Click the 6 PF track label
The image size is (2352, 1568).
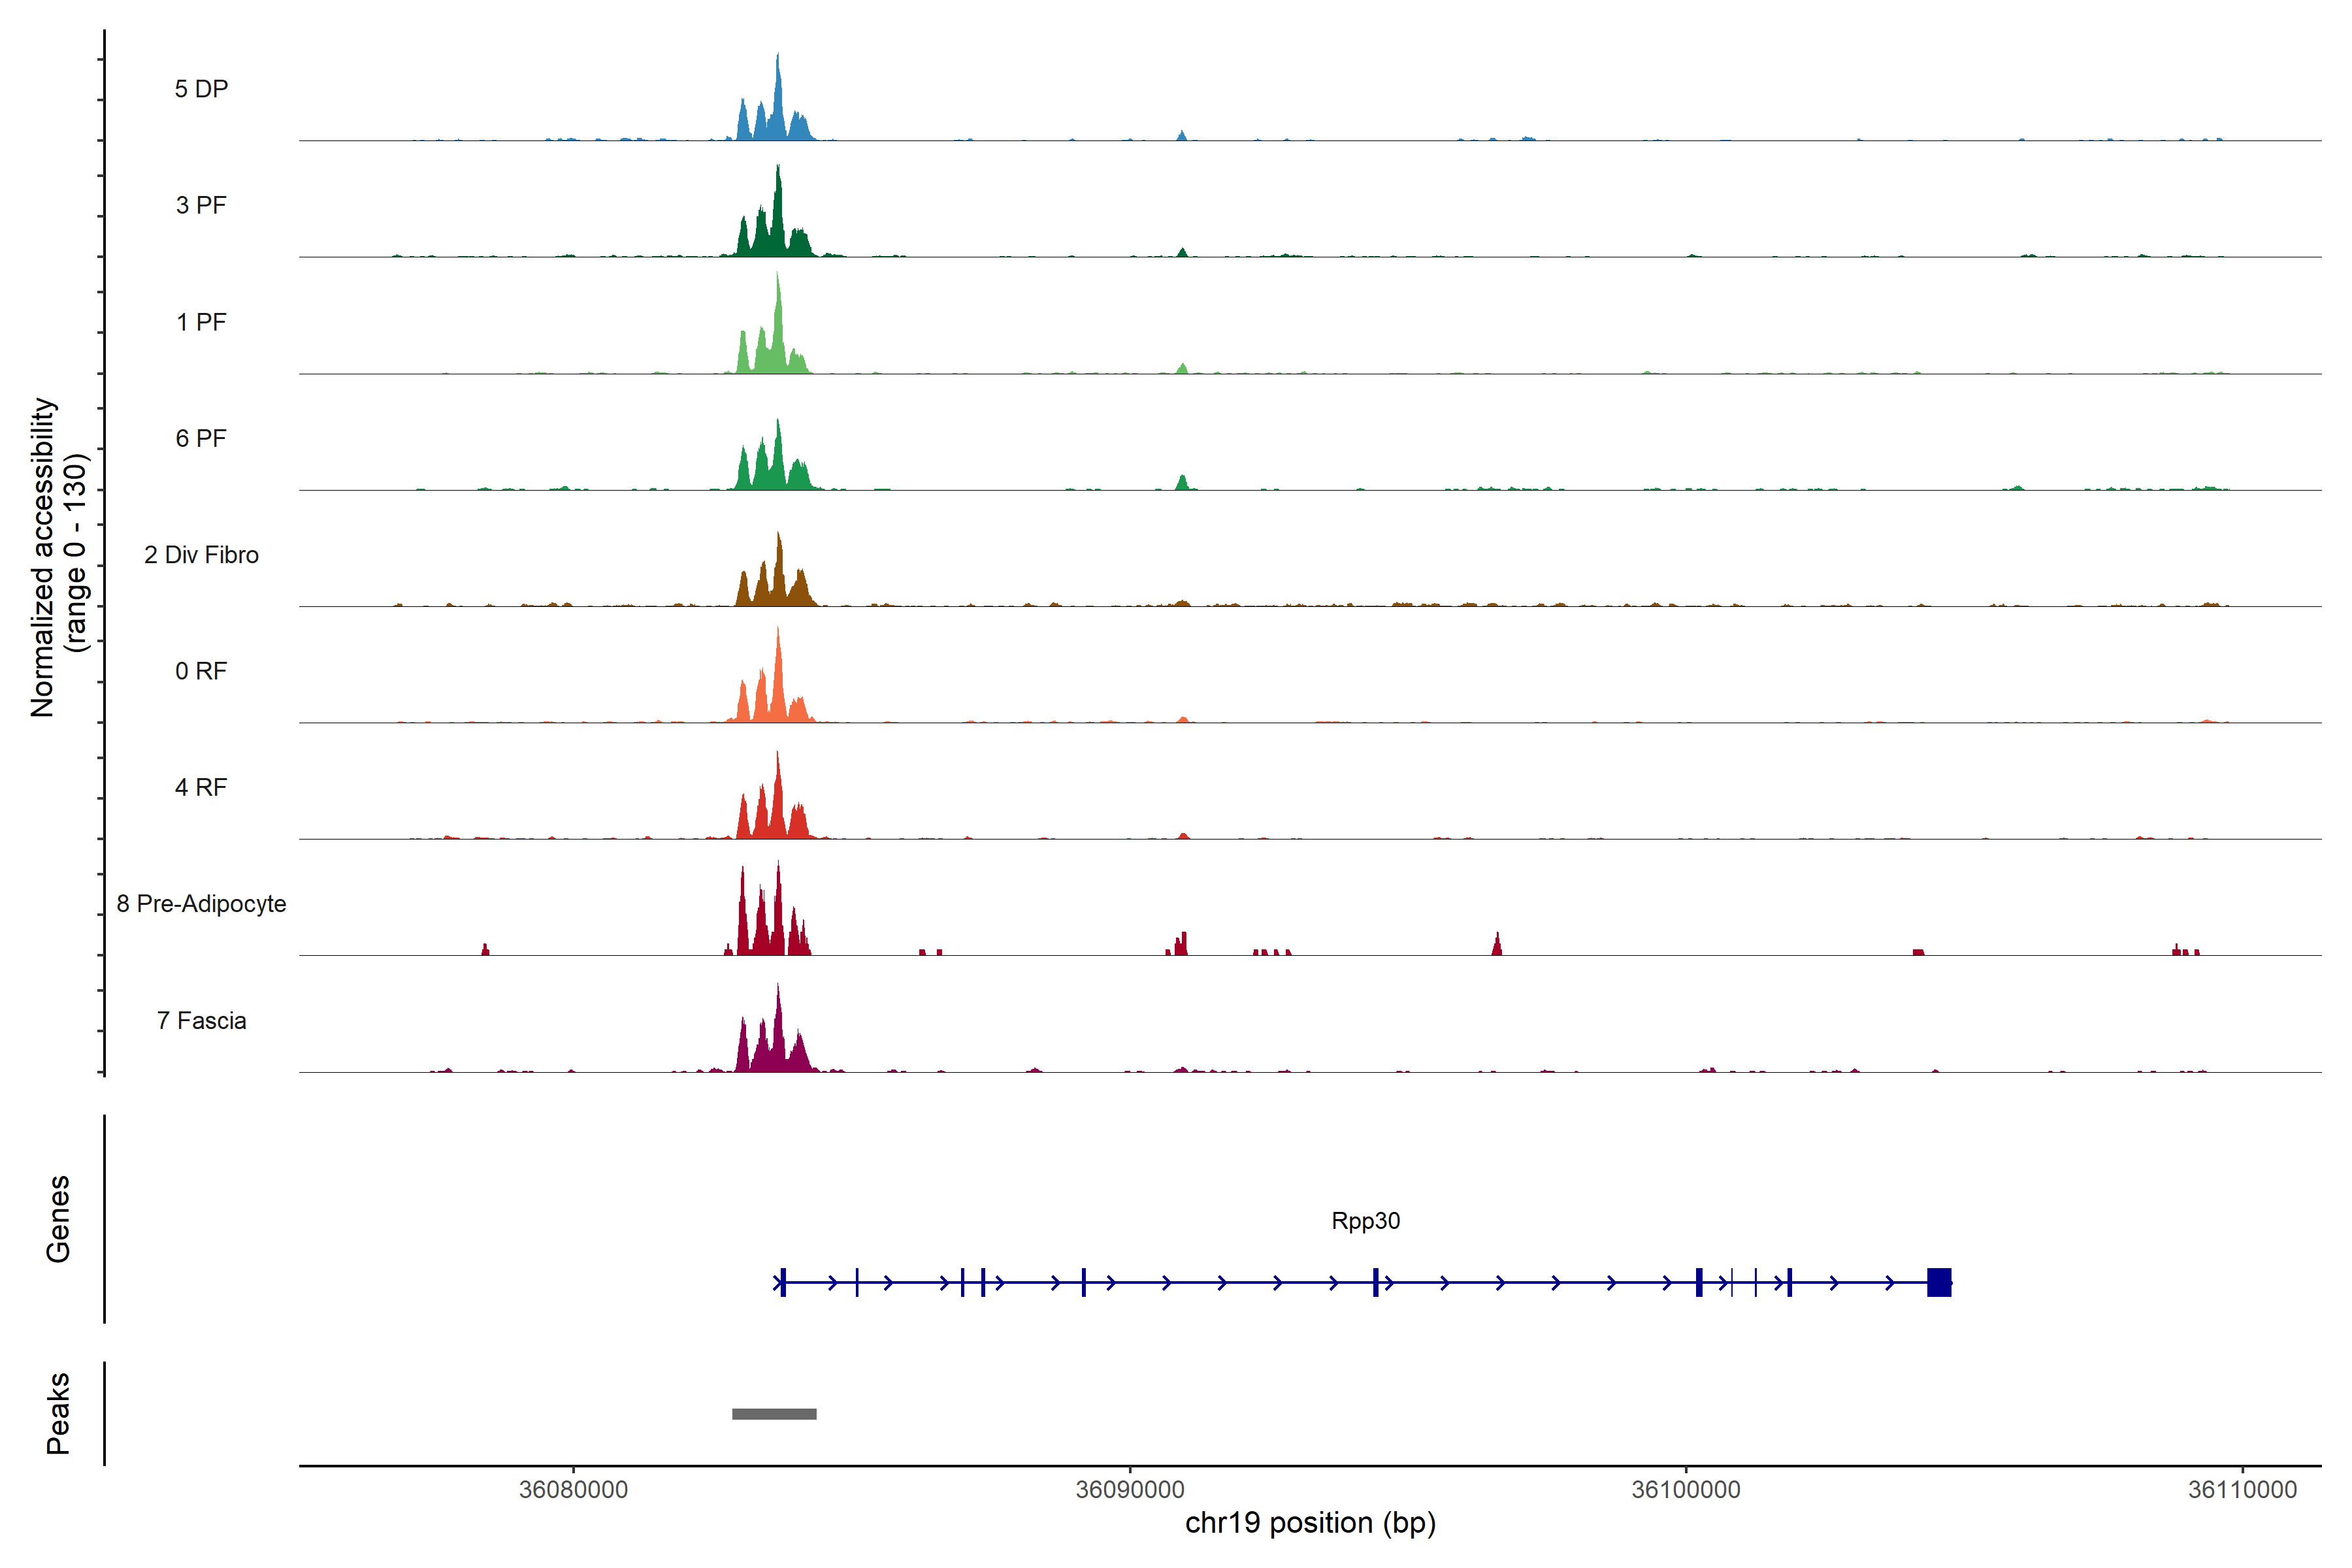click(x=201, y=438)
